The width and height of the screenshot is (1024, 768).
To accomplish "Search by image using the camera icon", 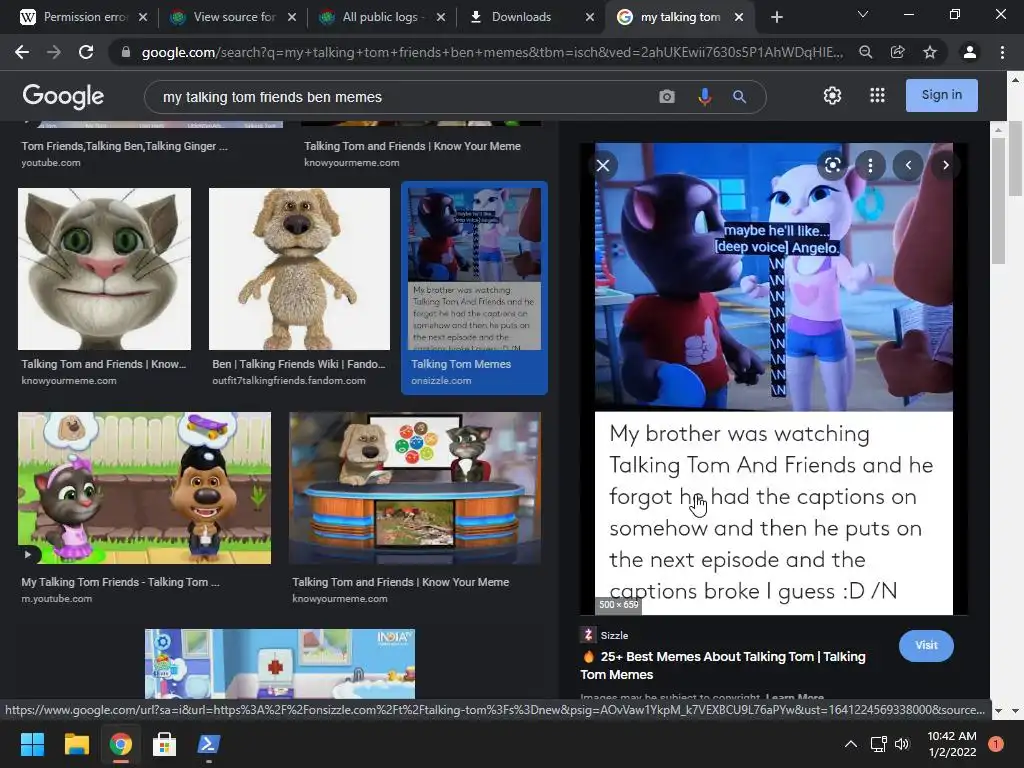I will click(667, 97).
